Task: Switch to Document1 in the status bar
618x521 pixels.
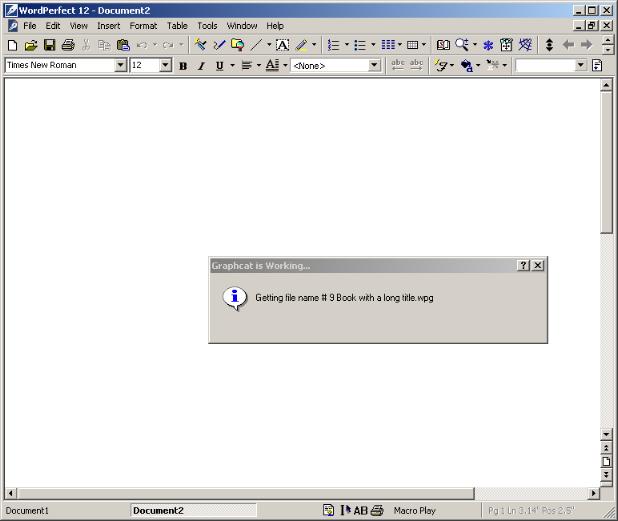Action: pyautogui.click(x=27, y=511)
